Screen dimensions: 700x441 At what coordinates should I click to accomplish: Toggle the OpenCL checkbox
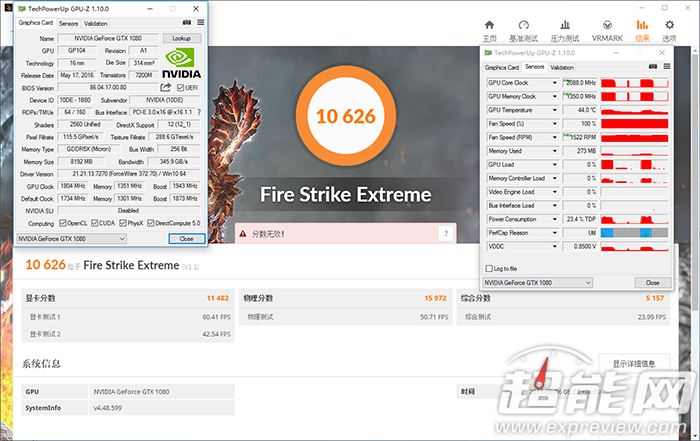(x=62, y=223)
